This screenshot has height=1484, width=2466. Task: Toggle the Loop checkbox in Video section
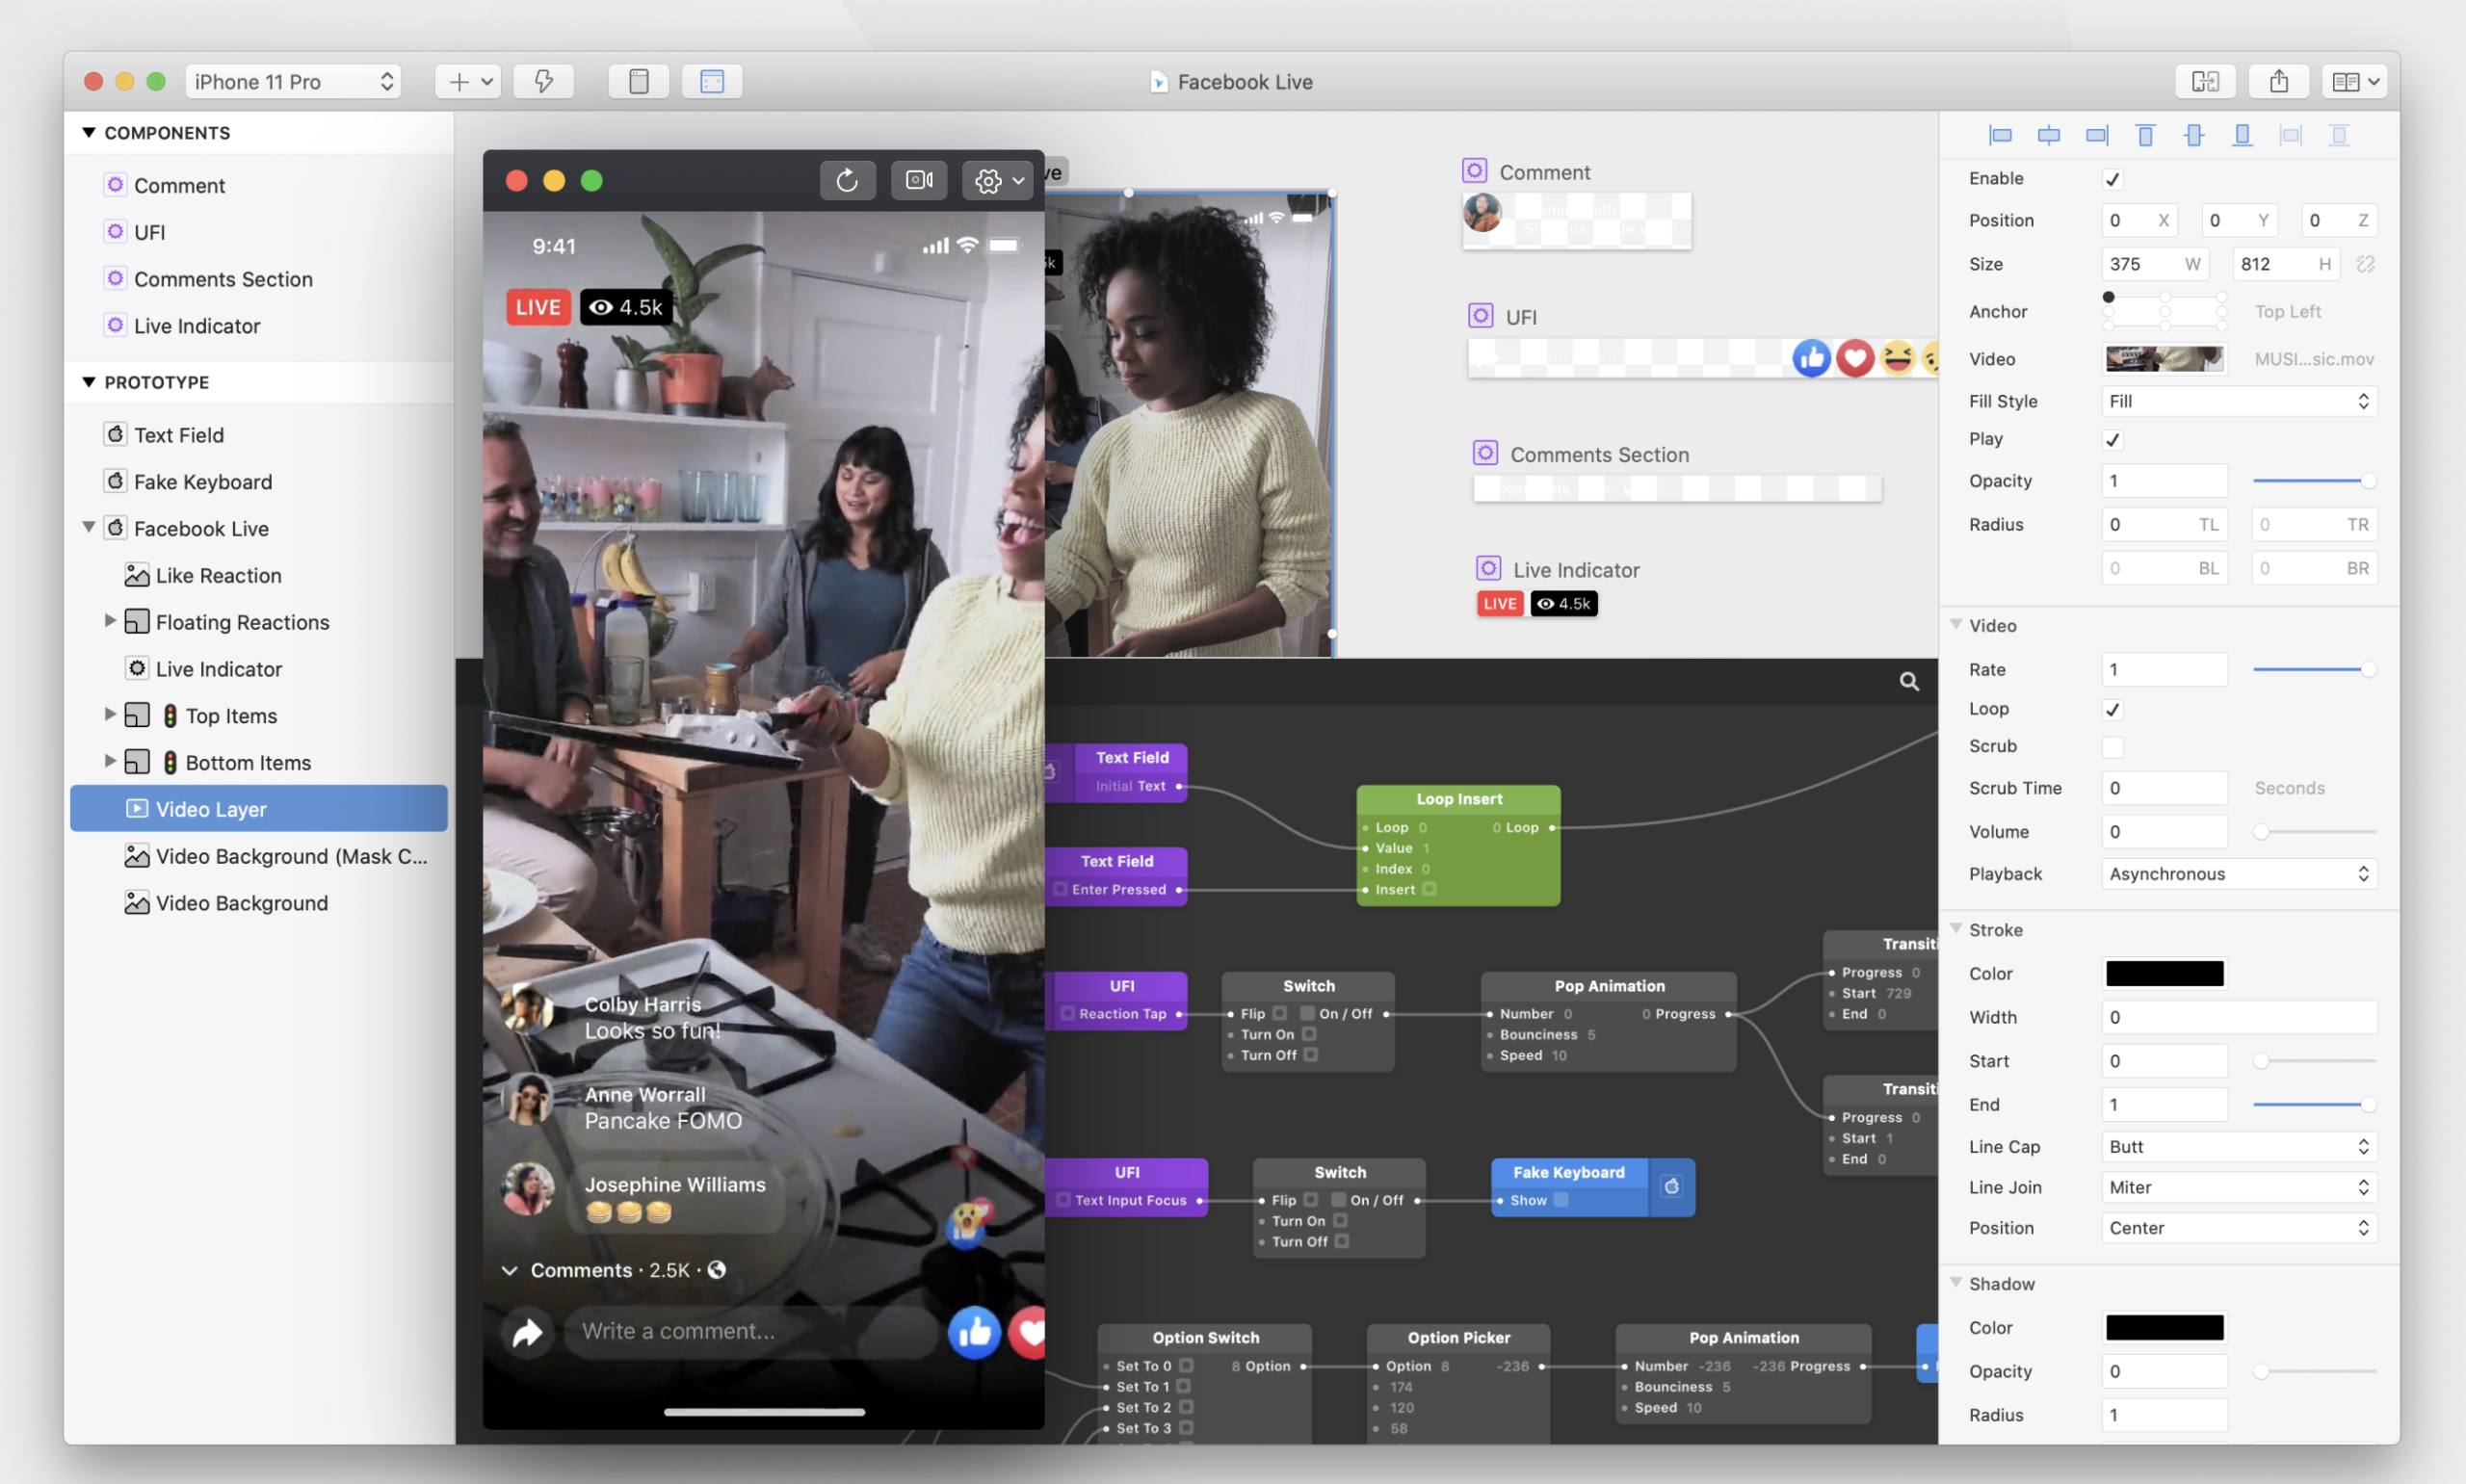click(x=2112, y=710)
